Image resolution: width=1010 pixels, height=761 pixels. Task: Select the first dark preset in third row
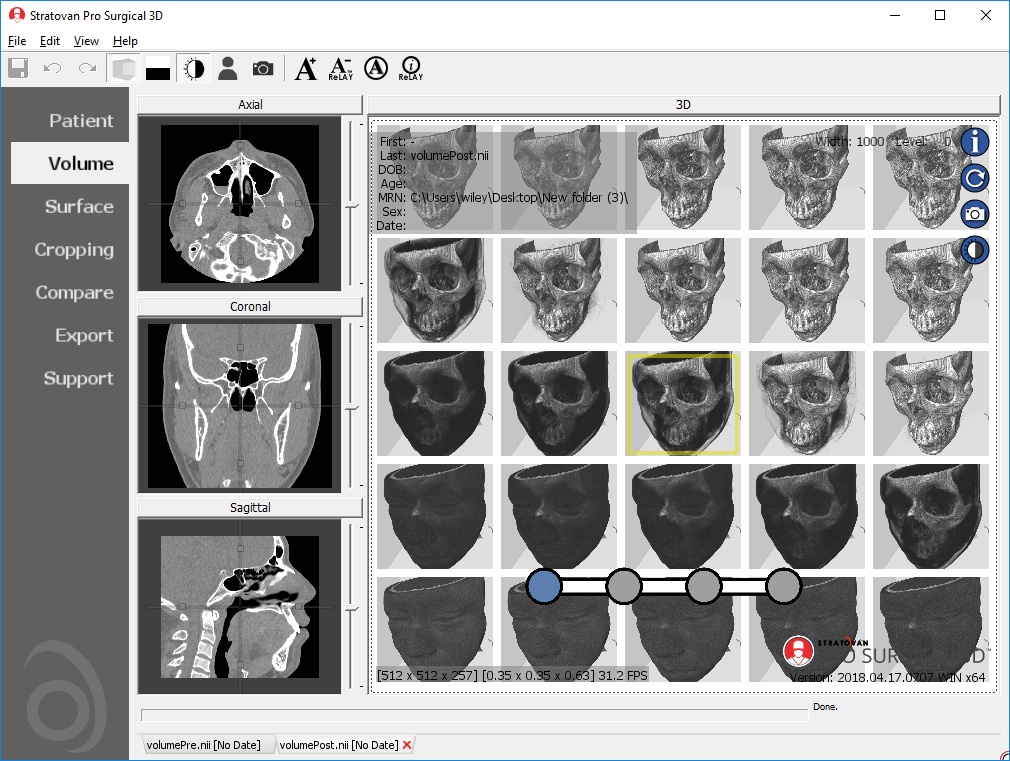pyautogui.click(x=435, y=404)
